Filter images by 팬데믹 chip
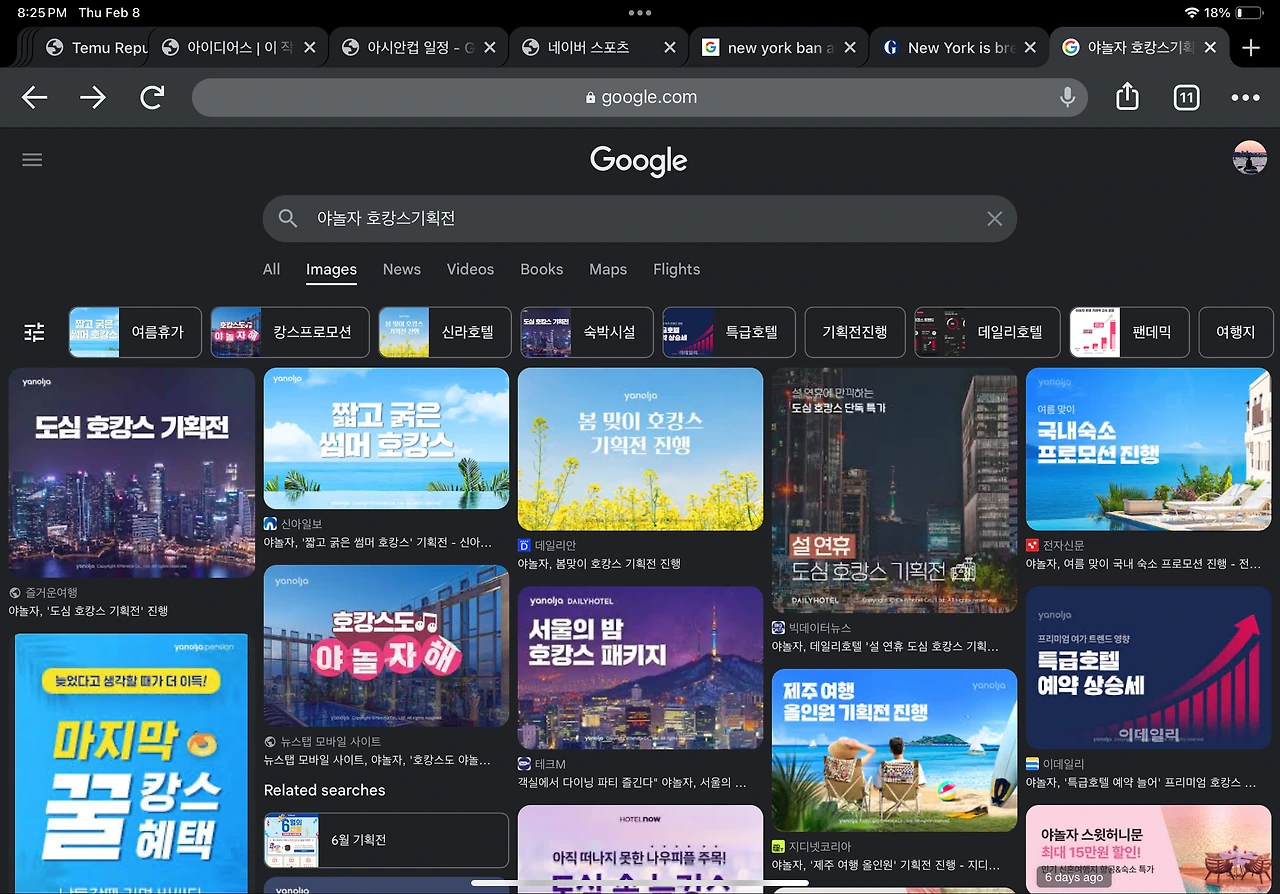Viewport: 1280px width, 894px height. point(1130,332)
